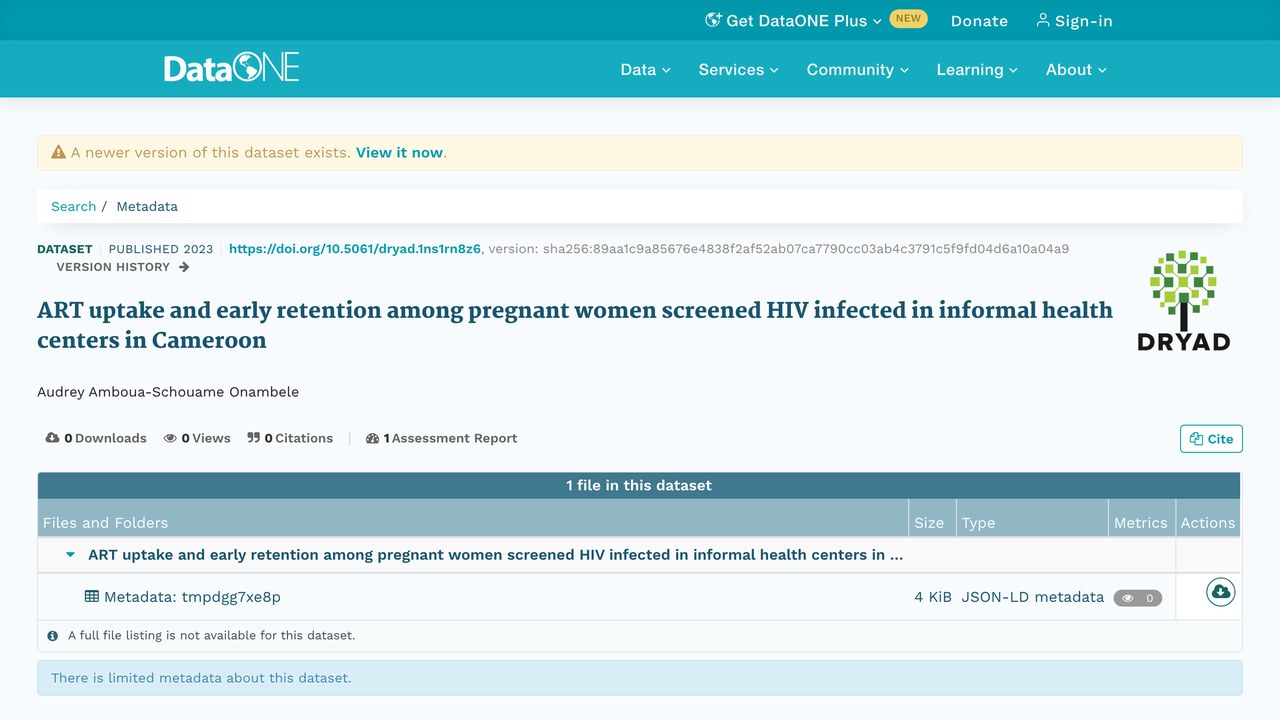1280x720 pixels.
Task: Click View it now link
Action: click(x=399, y=153)
